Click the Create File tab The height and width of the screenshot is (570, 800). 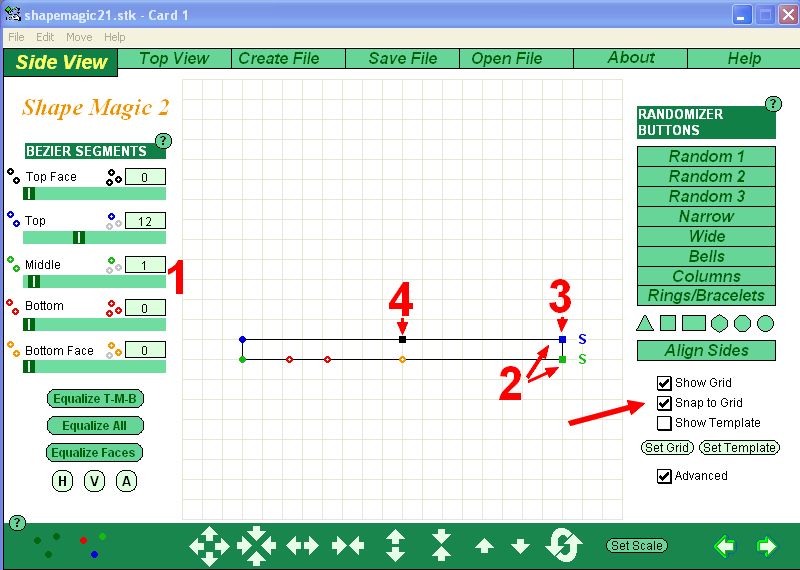tap(288, 58)
